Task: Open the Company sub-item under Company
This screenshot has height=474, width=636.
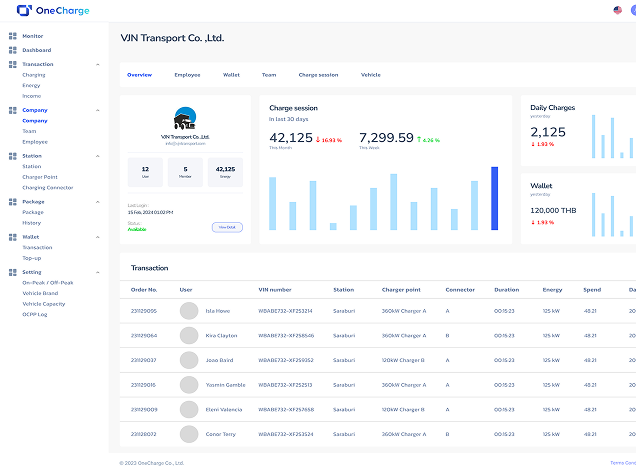Action: [35, 121]
